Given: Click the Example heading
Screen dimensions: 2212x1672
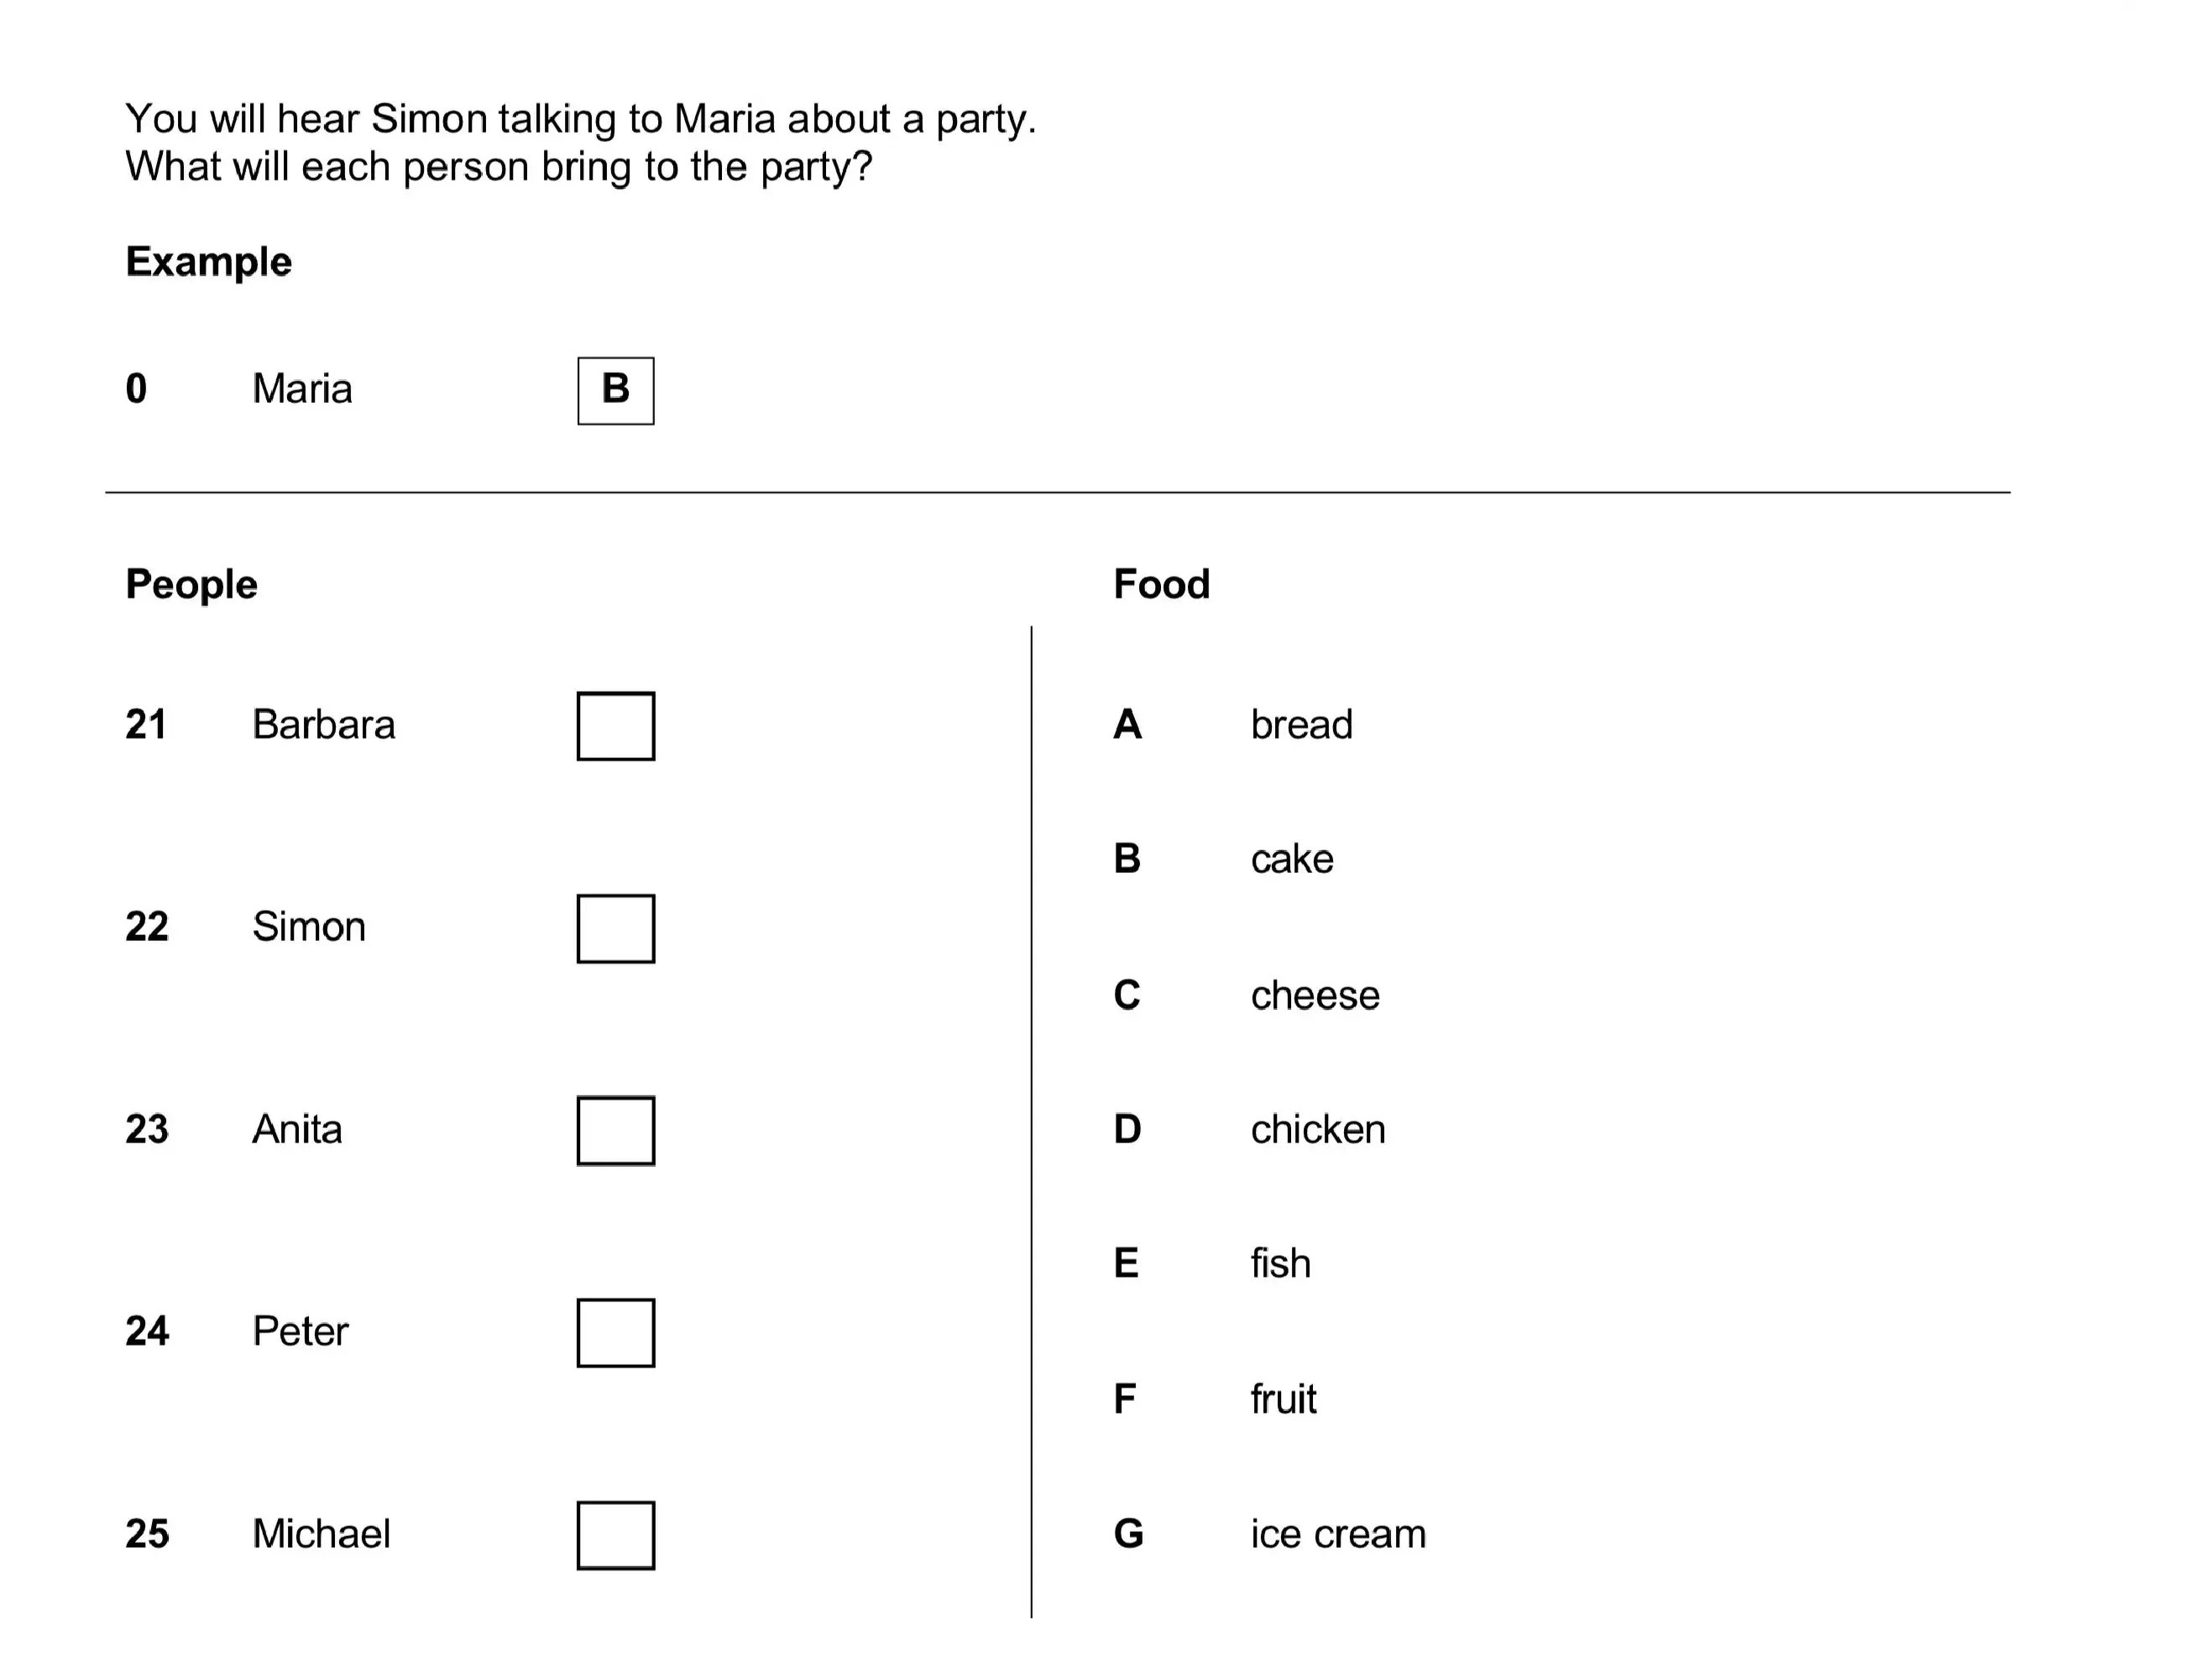Looking at the screenshot, I should 208,262.
